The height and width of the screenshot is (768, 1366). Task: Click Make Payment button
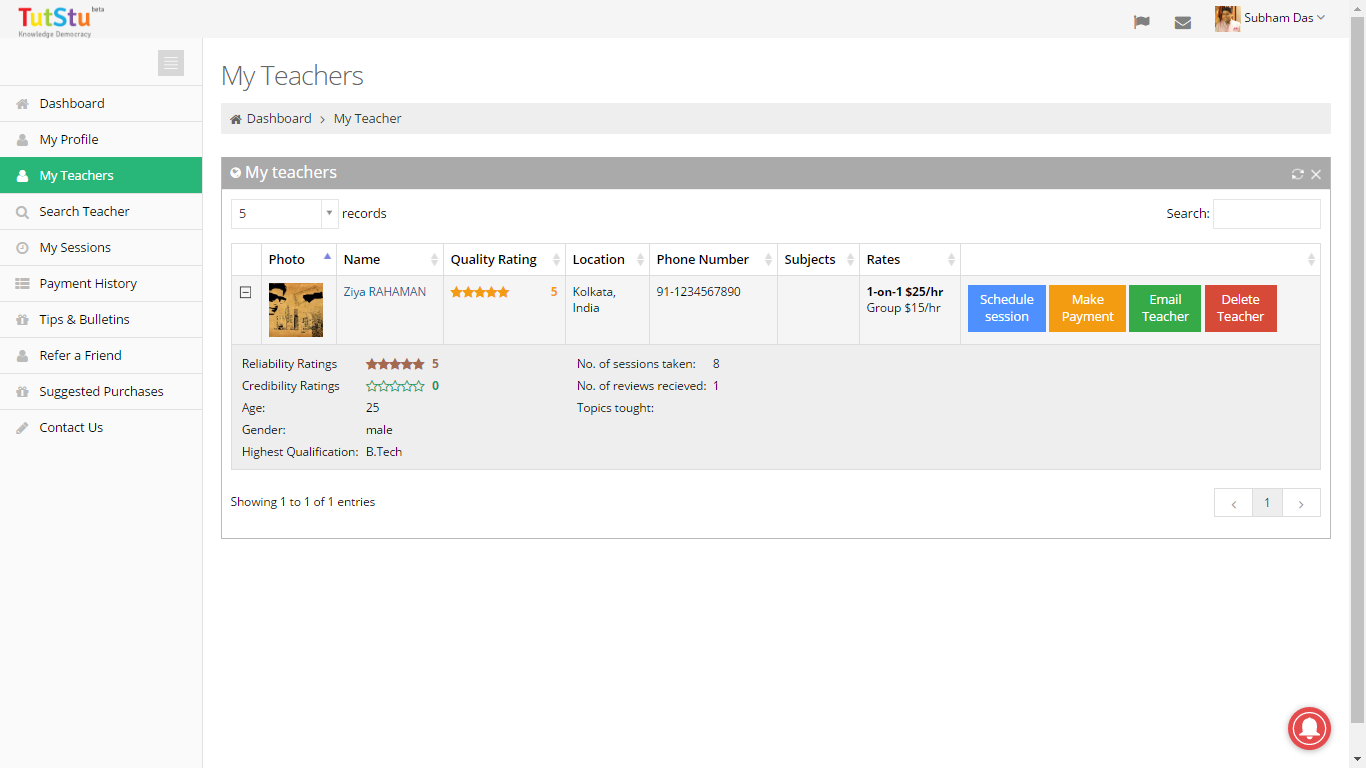(1087, 308)
